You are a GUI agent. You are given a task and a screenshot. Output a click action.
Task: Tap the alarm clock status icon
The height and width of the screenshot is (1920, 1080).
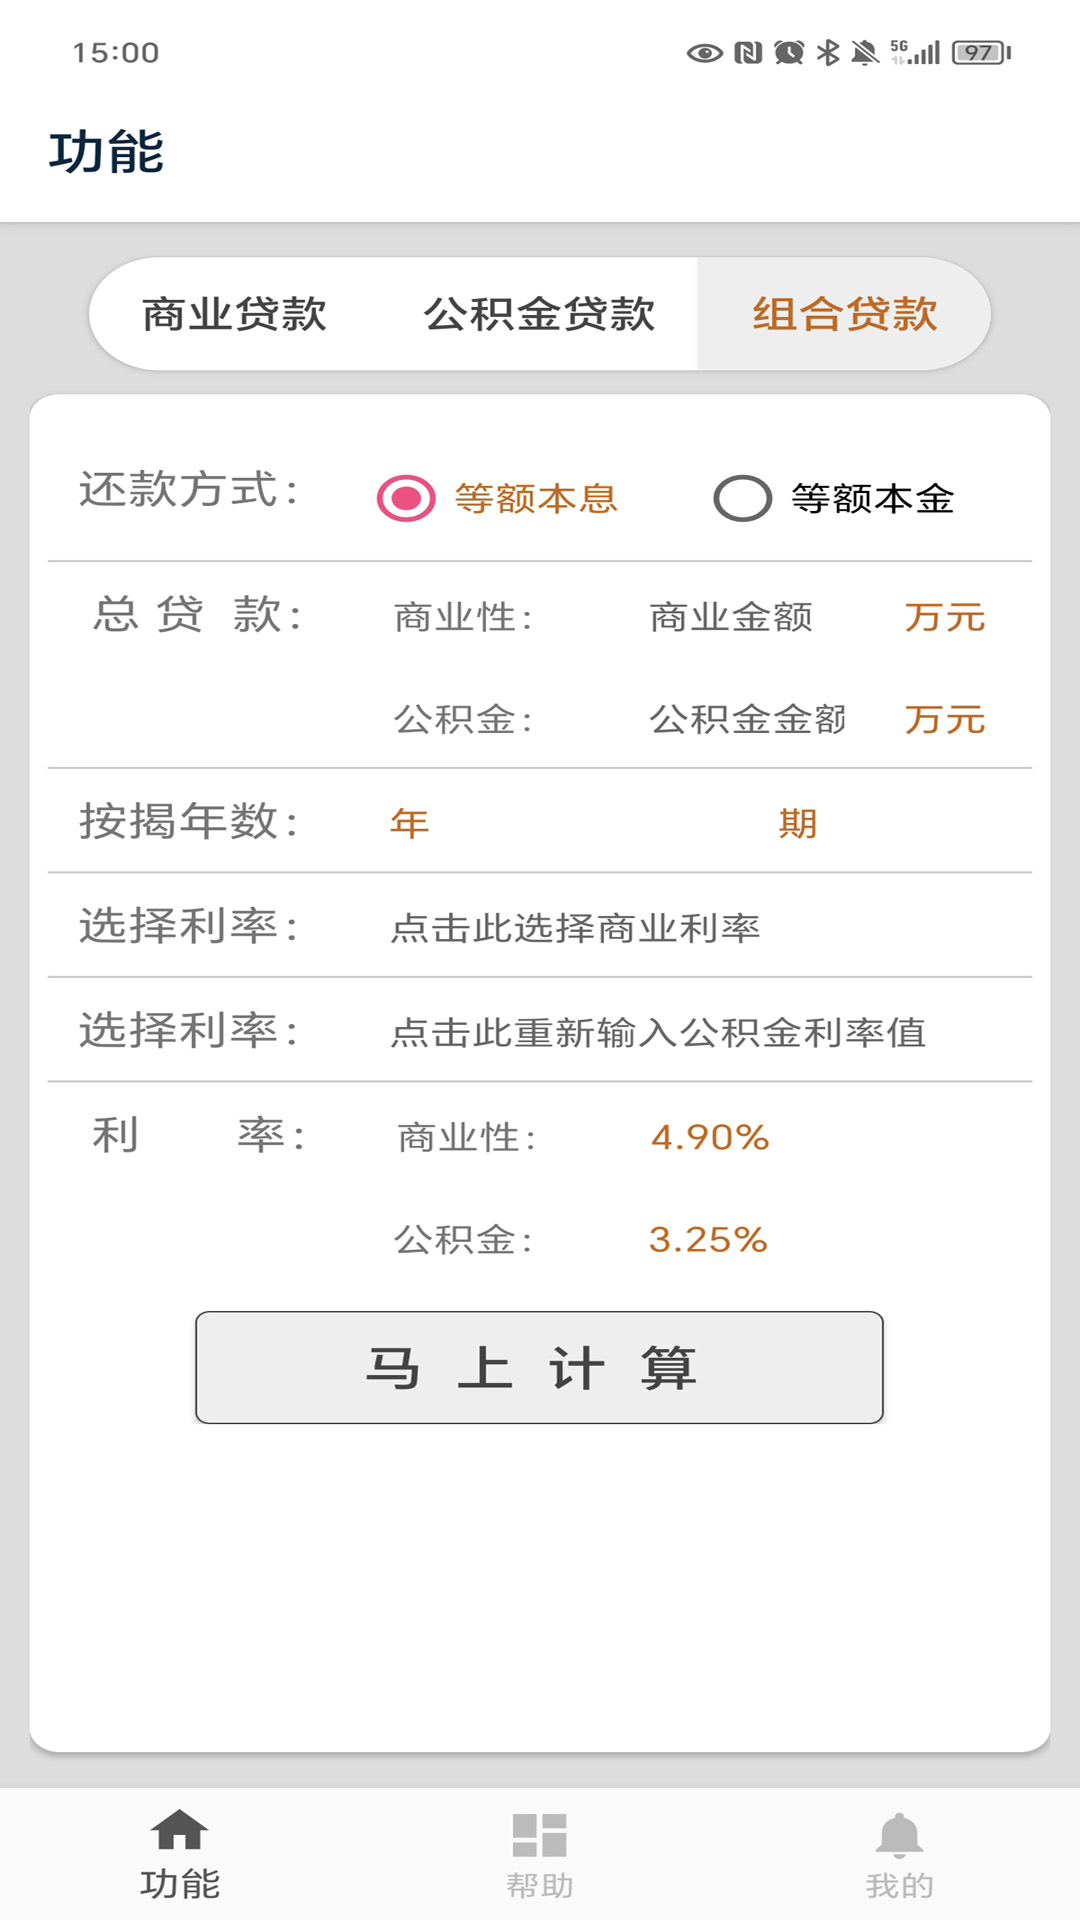pyautogui.click(x=789, y=53)
